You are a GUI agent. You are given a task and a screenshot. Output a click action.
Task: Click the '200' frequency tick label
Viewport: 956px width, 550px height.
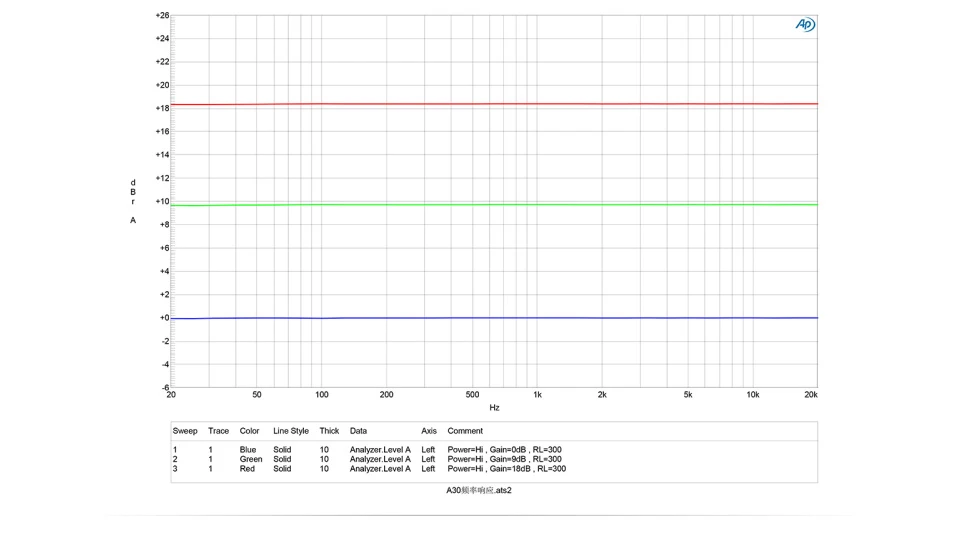386,395
